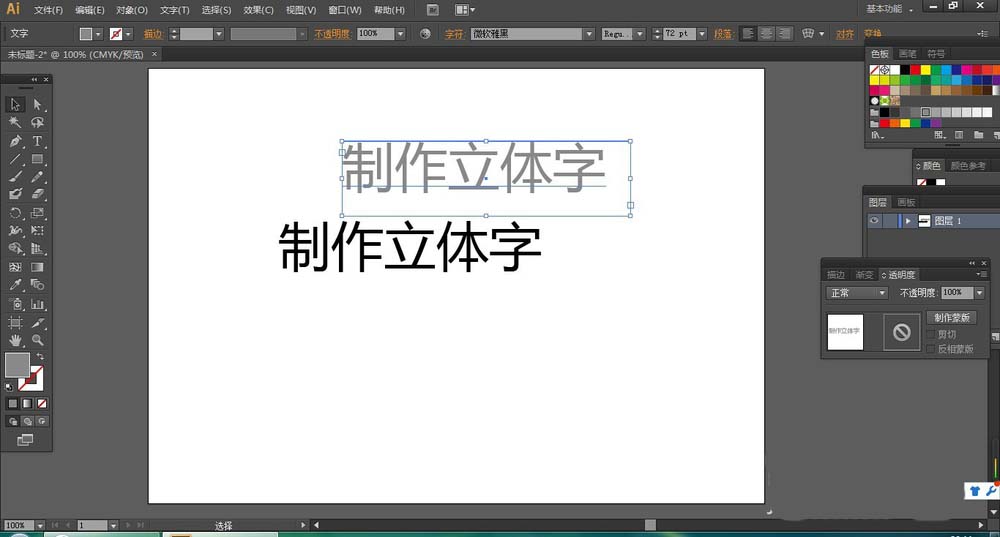Open the 正常 blend mode dropdown

[x=857, y=293]
